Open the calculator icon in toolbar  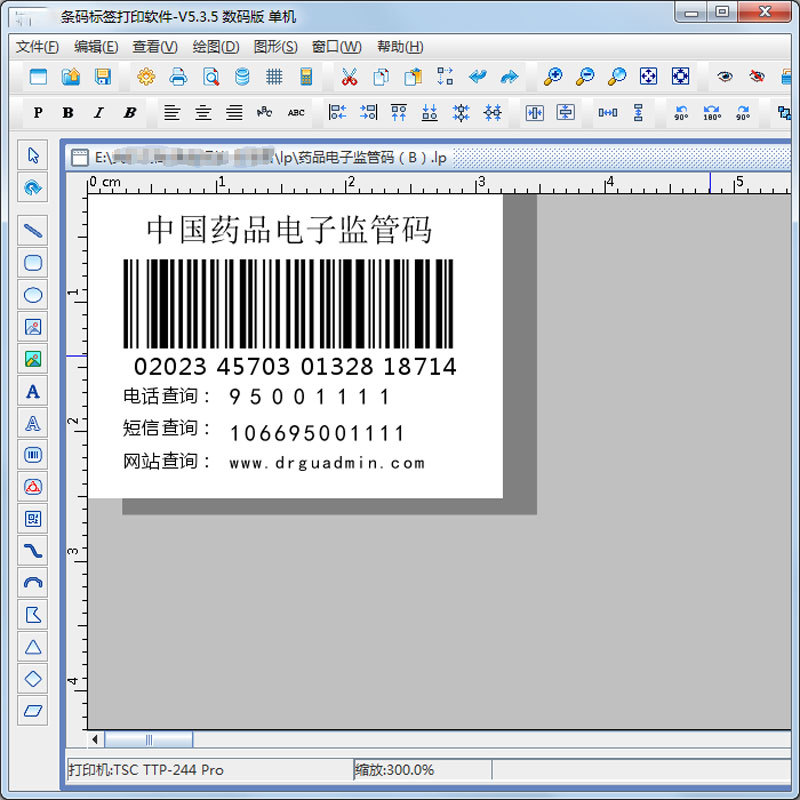point(306,77)
